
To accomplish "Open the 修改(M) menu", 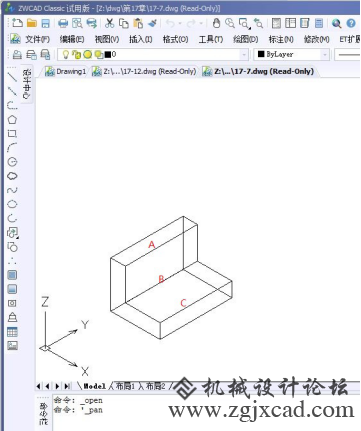I will (316, 39).
